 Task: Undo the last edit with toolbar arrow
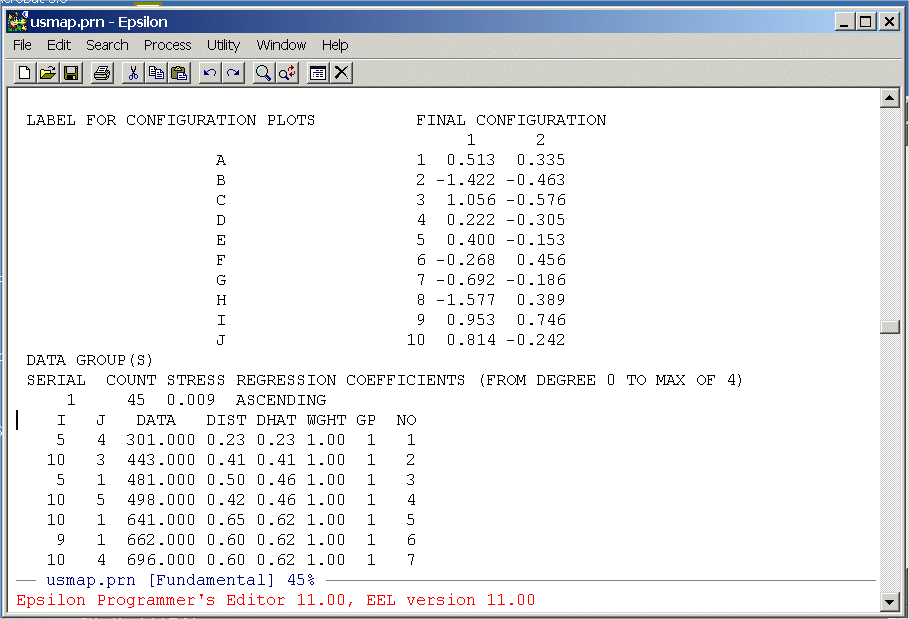point(210,73)
